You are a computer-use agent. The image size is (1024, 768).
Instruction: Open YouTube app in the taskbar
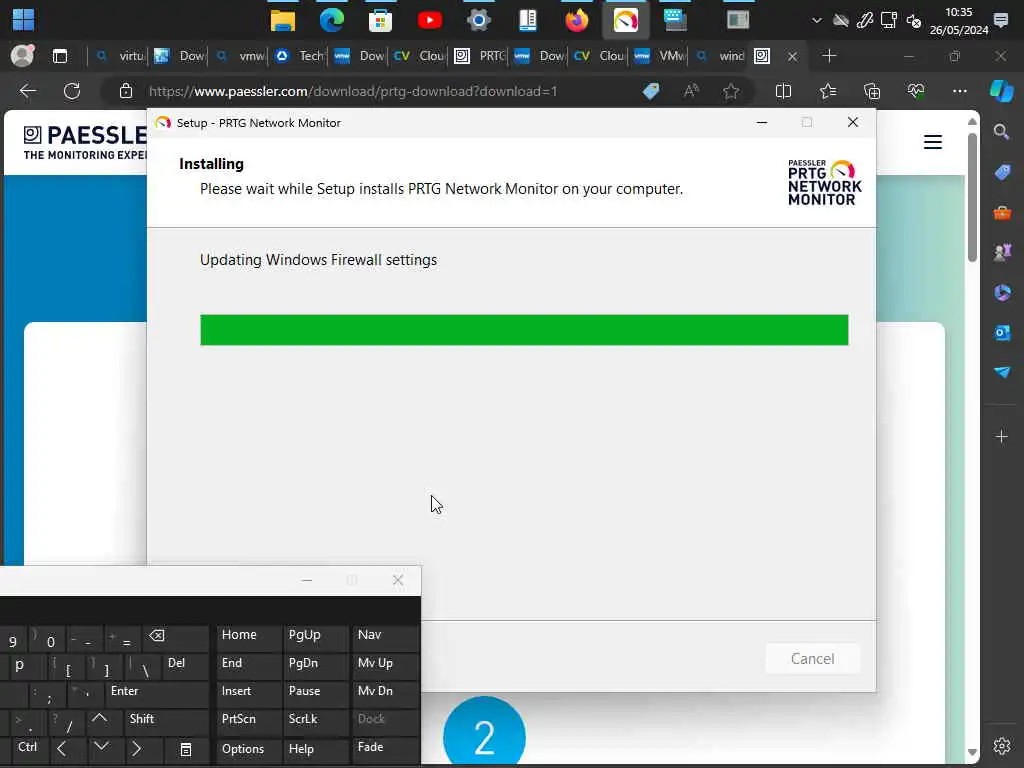click(429, 20)
